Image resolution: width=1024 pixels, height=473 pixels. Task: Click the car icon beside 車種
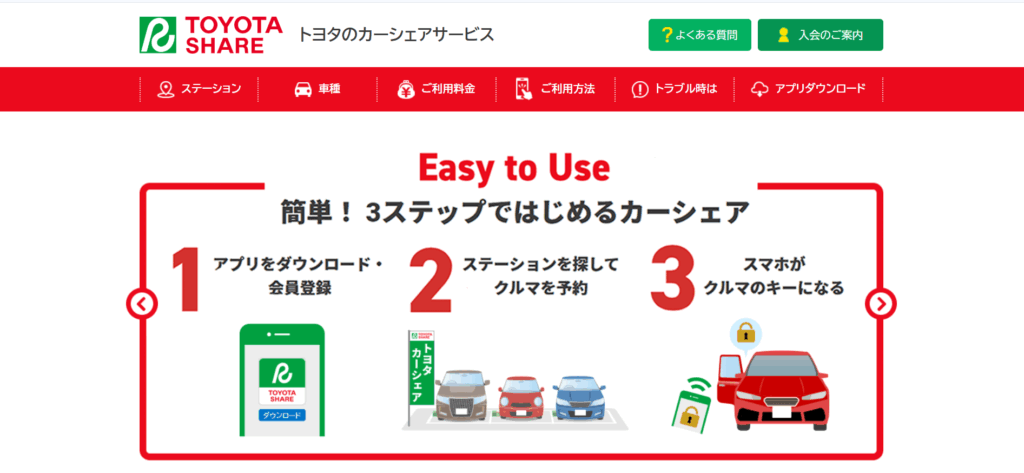[302, 90]
